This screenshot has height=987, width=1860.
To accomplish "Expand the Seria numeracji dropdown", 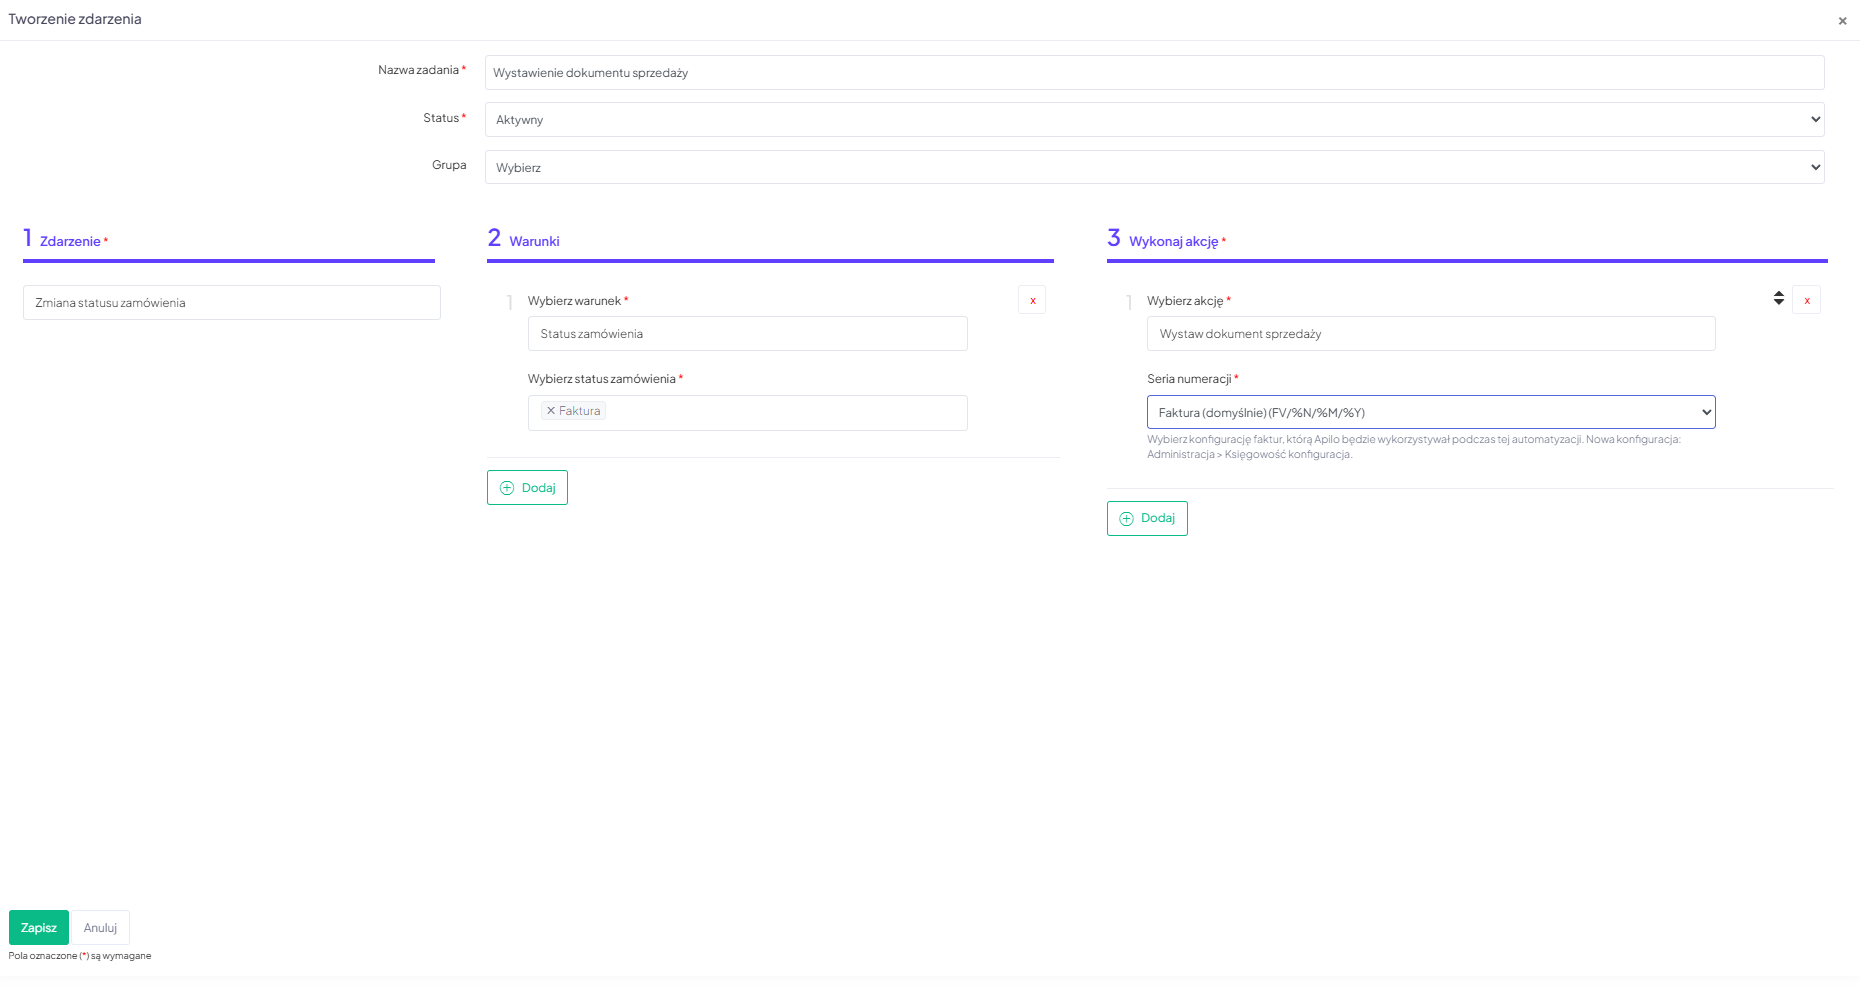I will pos(1430,412).
